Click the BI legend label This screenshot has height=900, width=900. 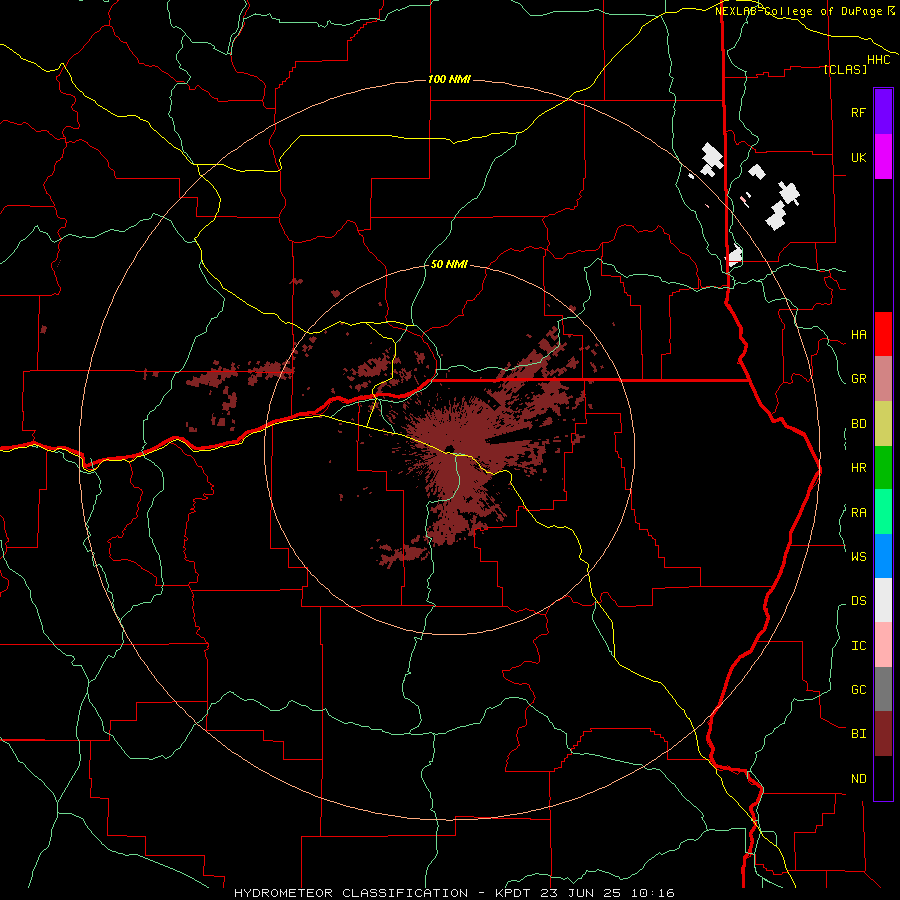click(x=858, y=734)
